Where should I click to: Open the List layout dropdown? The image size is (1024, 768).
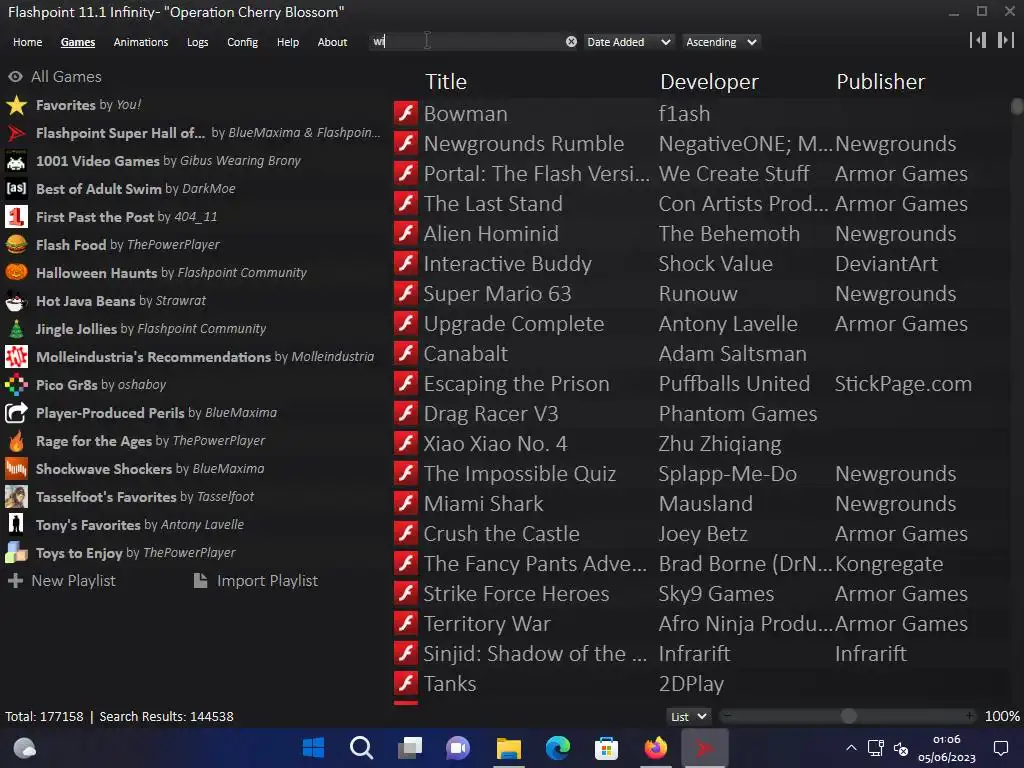click(689, 716)
